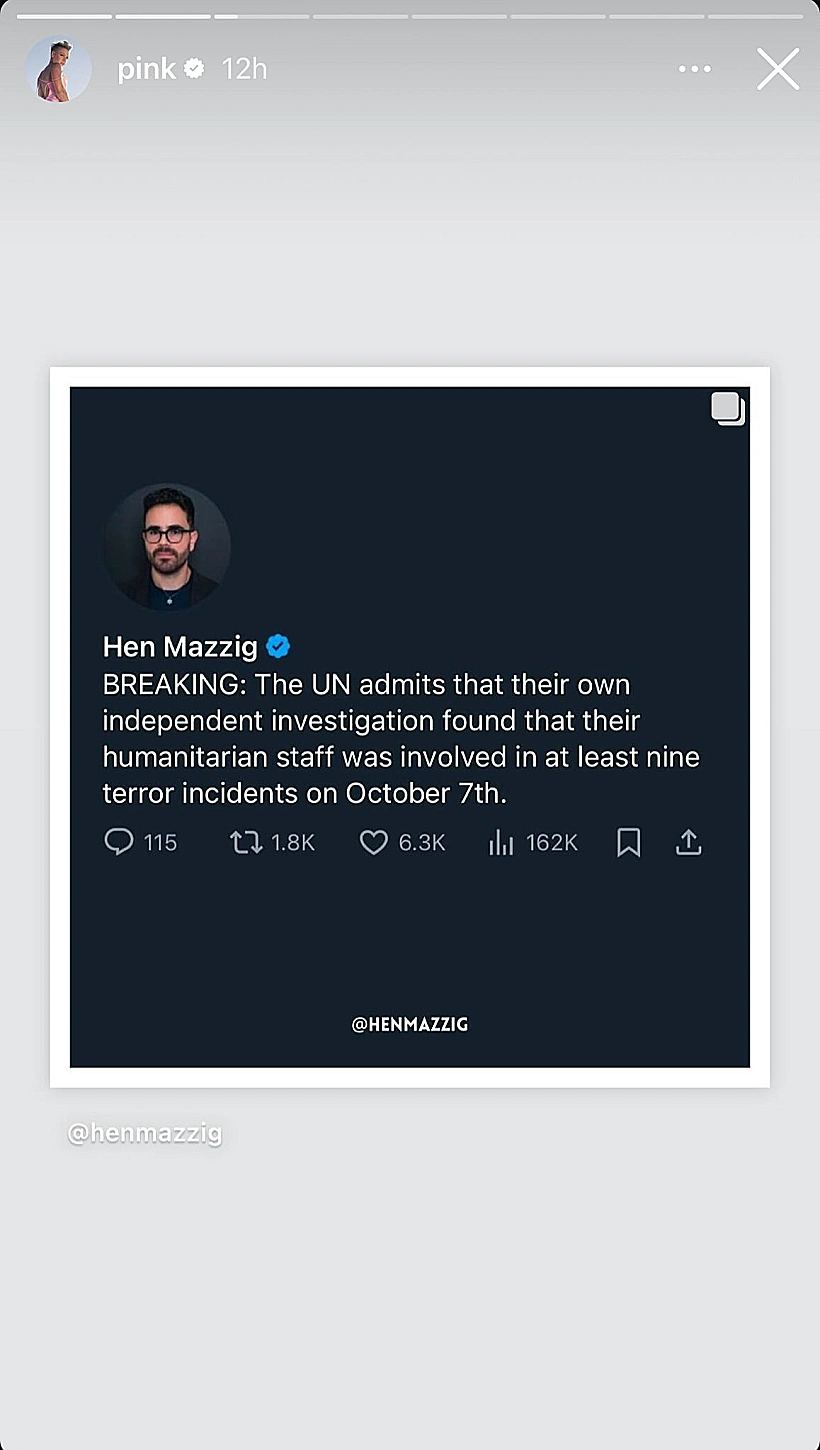Open Hen Mazzig's profile photo
The width and height of the screenshot is (820, 1450).
point(167,547)
